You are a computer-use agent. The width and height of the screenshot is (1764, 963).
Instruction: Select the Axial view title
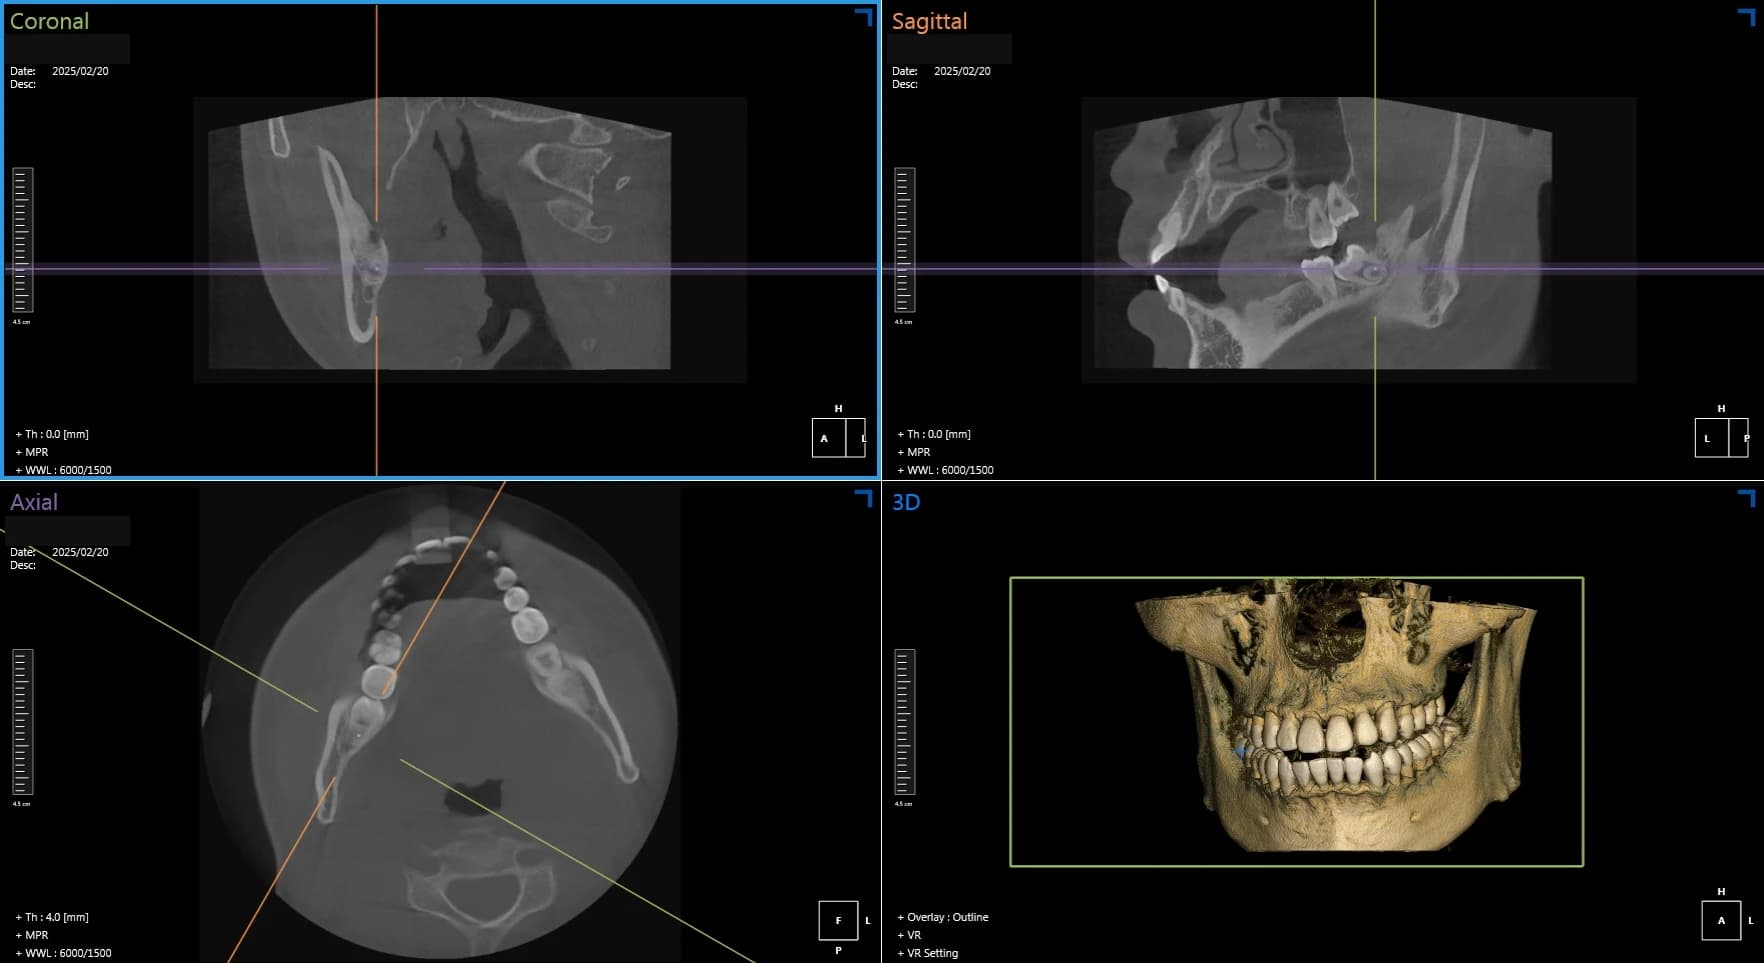click(x=34, y=502)
